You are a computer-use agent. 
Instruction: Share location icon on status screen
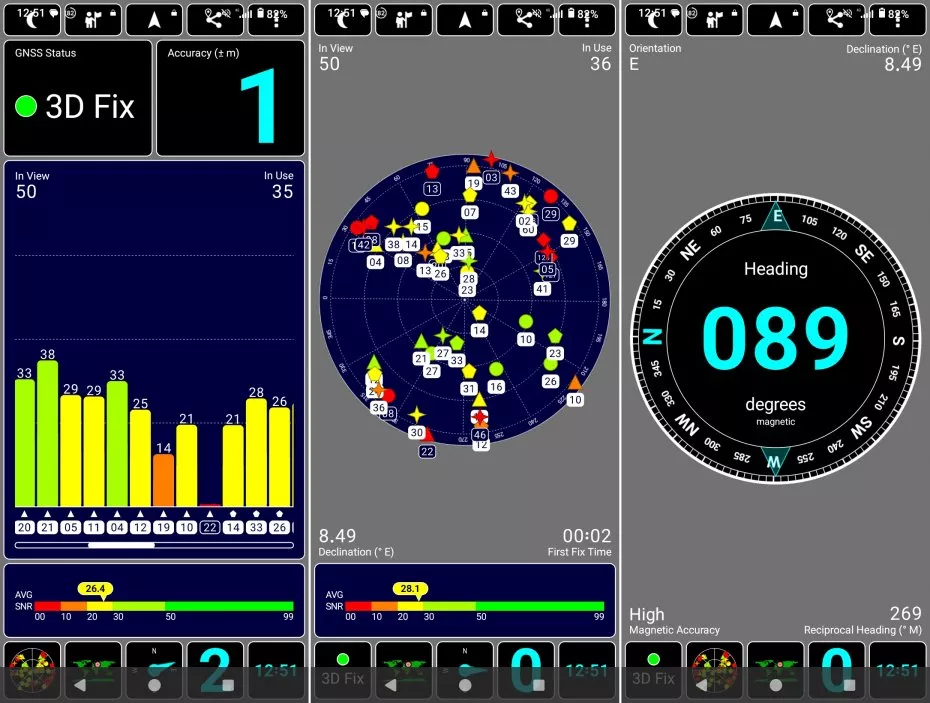point(215,20)
